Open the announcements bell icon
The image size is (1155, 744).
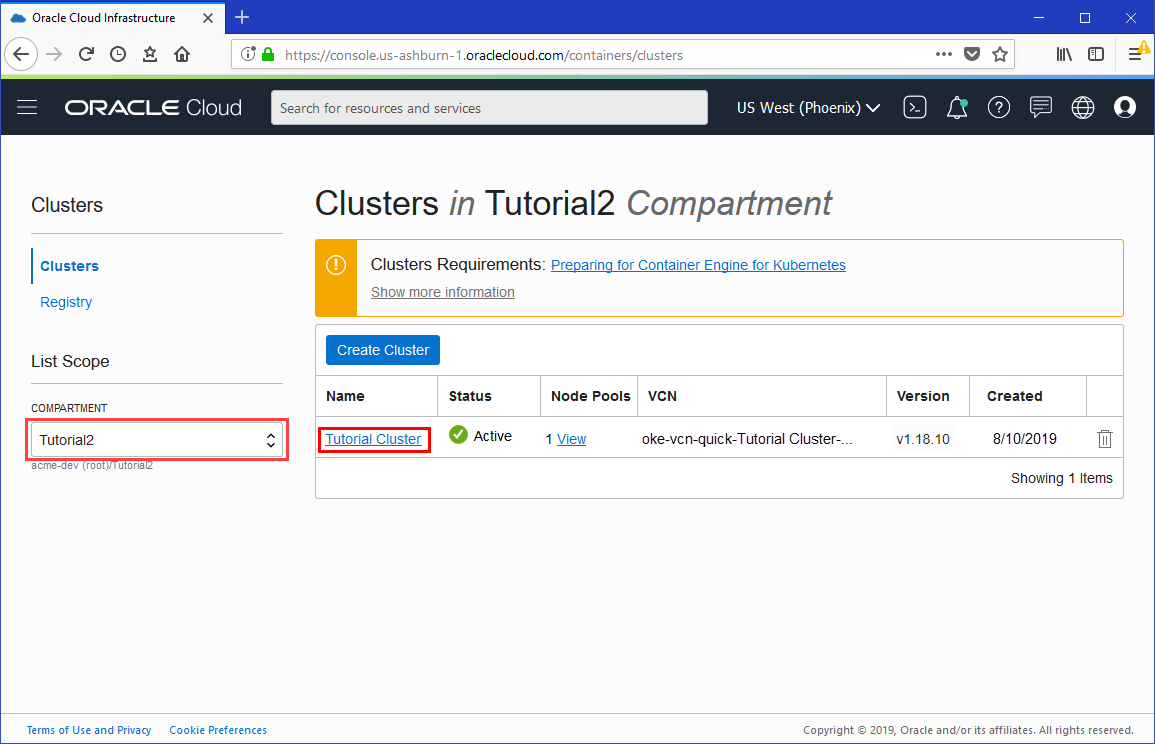tap(957, 108)
